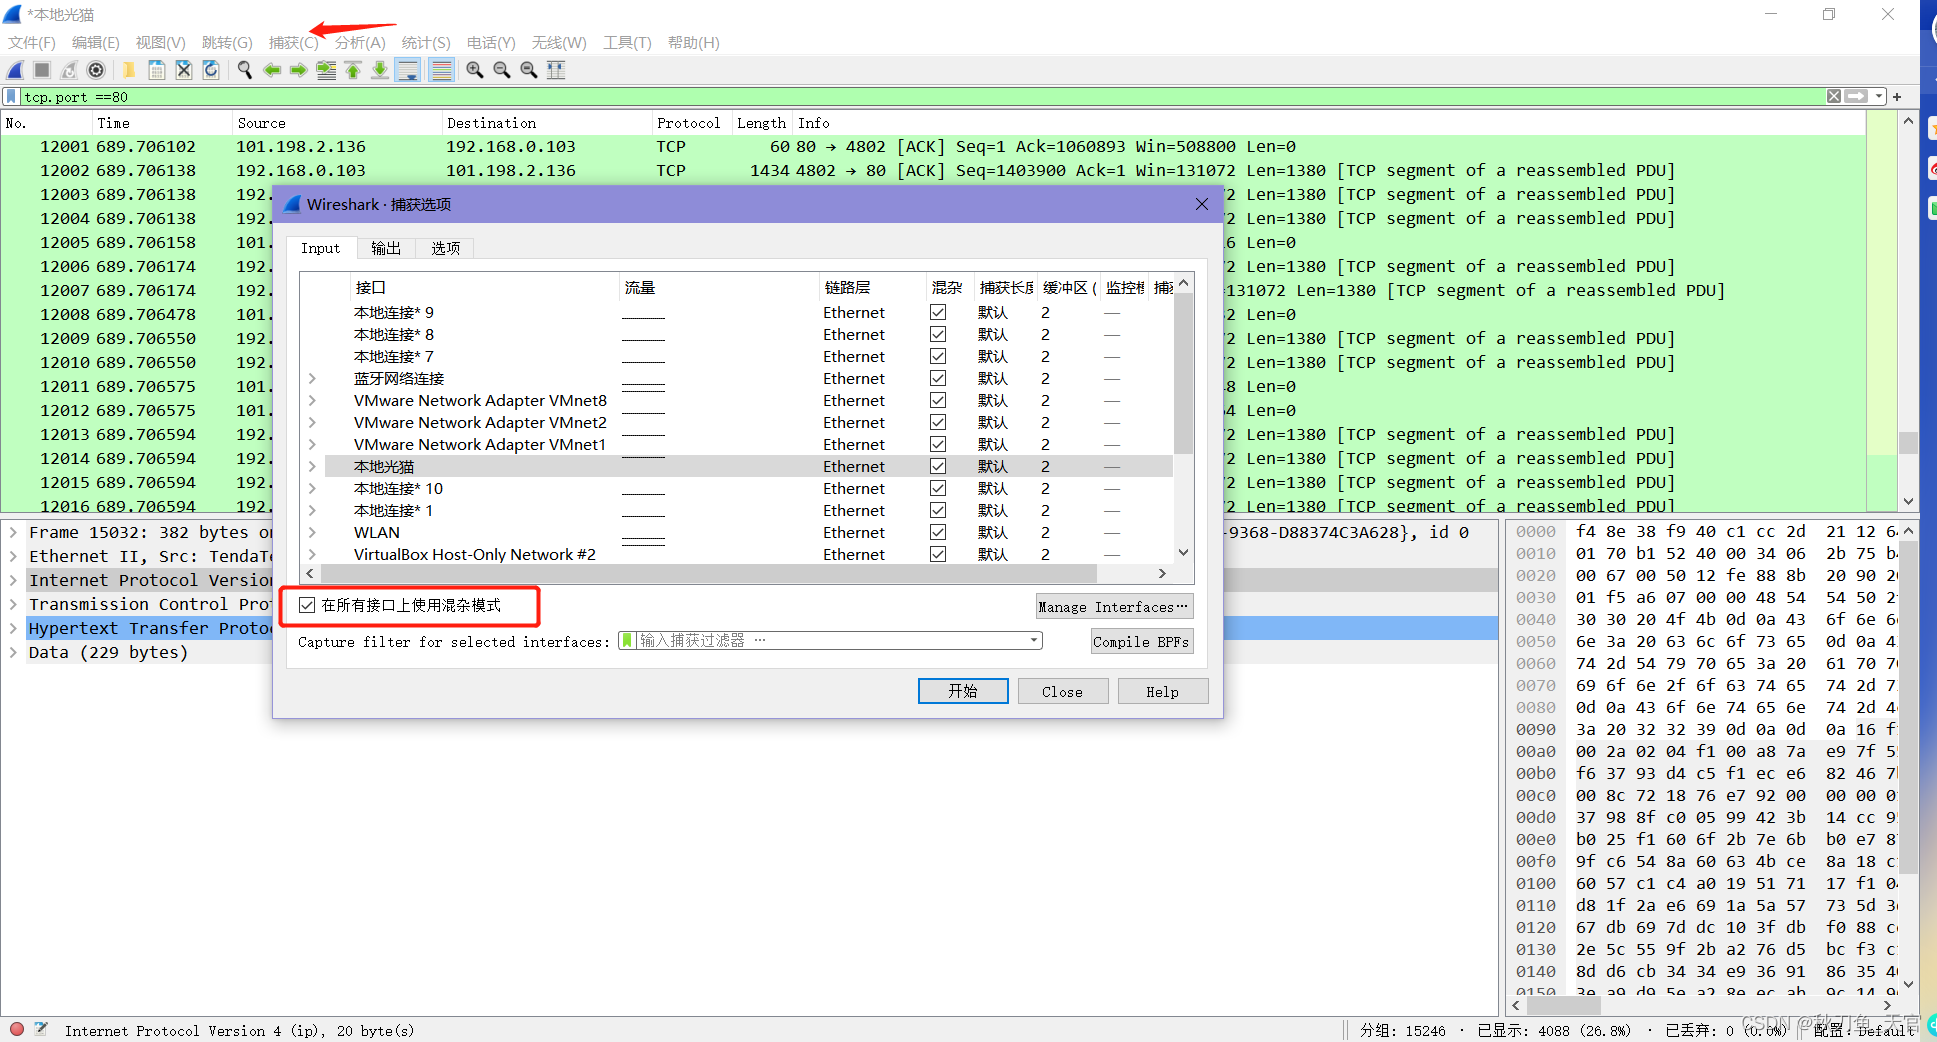Click 开始 to begin capture
The width and height of the screenshot is (1937, 1042).
pos(963,691)
